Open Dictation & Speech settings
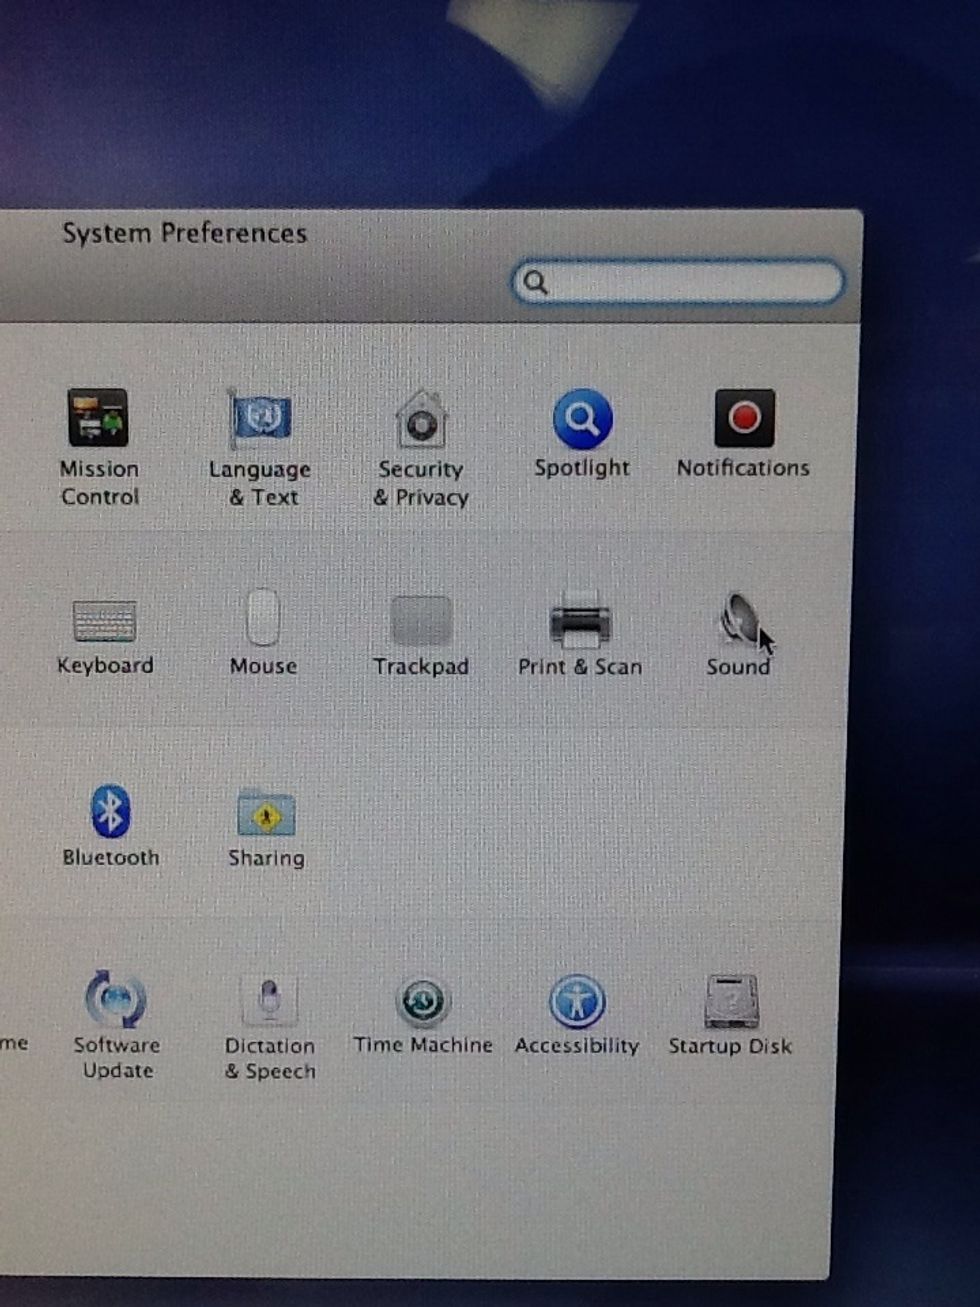This screenshot has height=1307, width=980. point(269,1001)
